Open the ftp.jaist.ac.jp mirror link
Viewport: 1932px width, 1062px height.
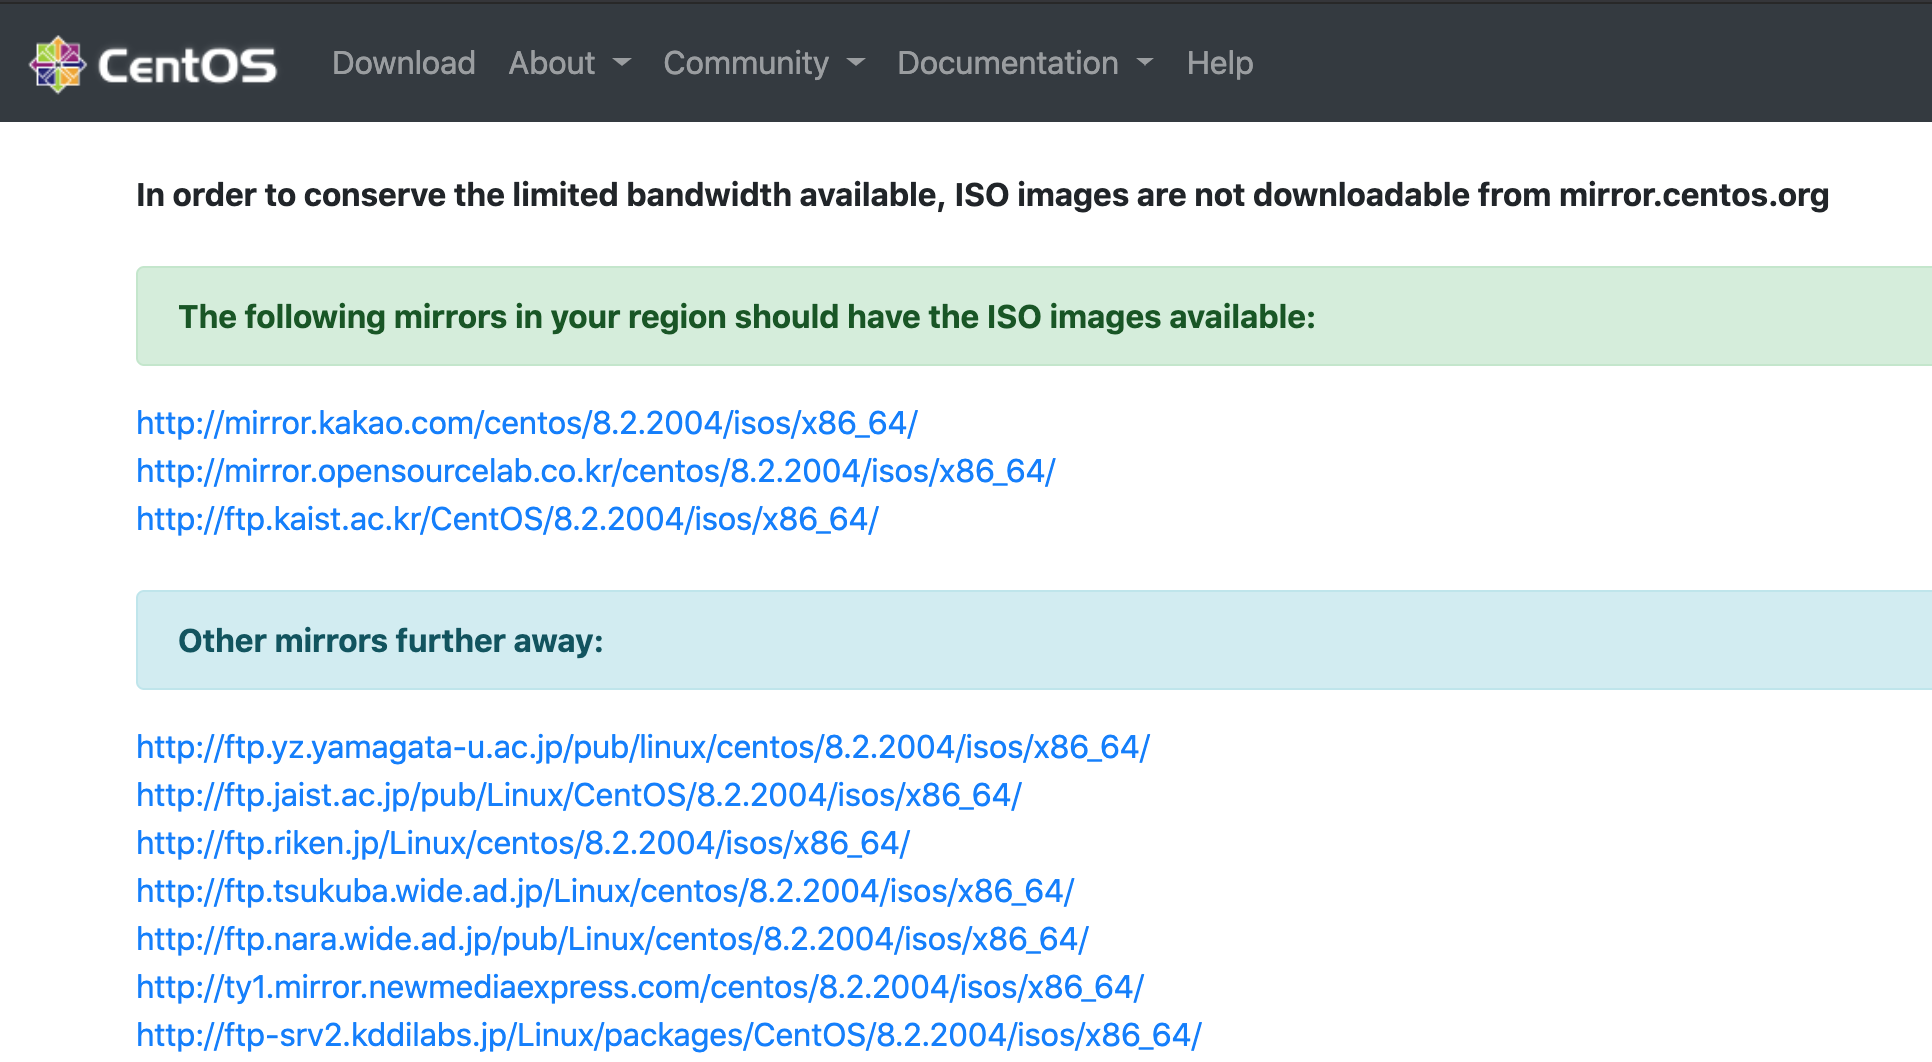pyautogui.click(x=579, y=795)
